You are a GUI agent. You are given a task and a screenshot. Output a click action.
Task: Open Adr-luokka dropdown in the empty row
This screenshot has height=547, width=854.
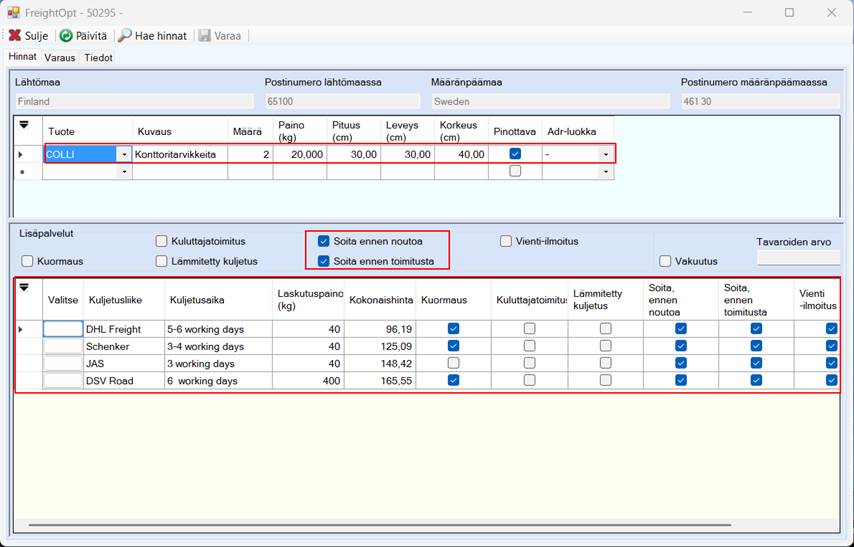point(606,172)
